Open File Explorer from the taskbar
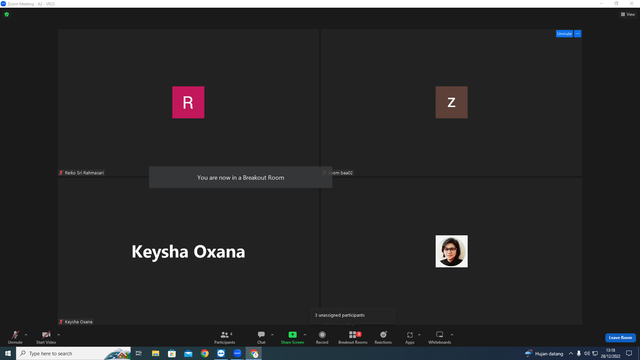640x360 pixels. (156, 353)
